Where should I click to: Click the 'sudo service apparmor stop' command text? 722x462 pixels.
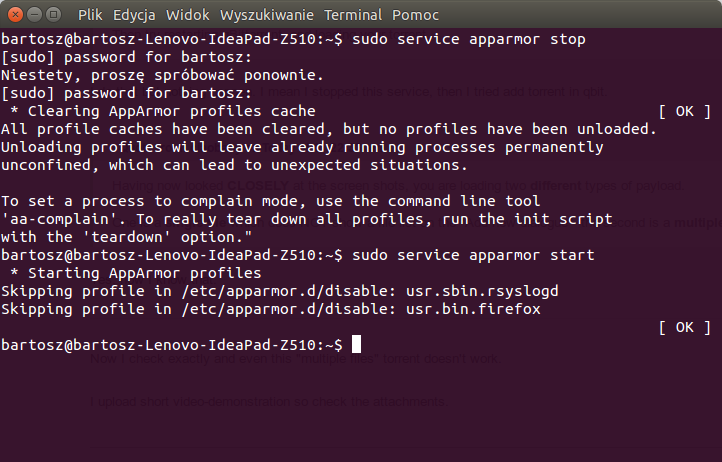coord(469,39)
